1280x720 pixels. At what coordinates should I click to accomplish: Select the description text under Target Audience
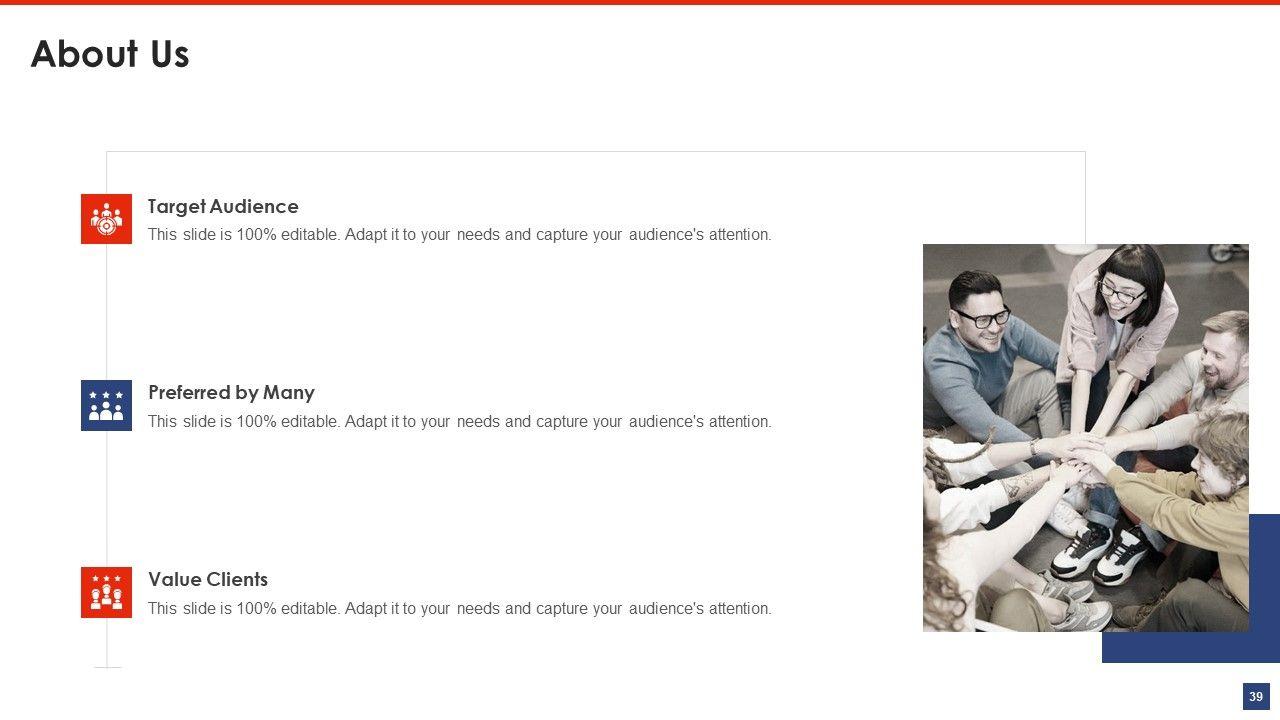(x=459, y=235)
